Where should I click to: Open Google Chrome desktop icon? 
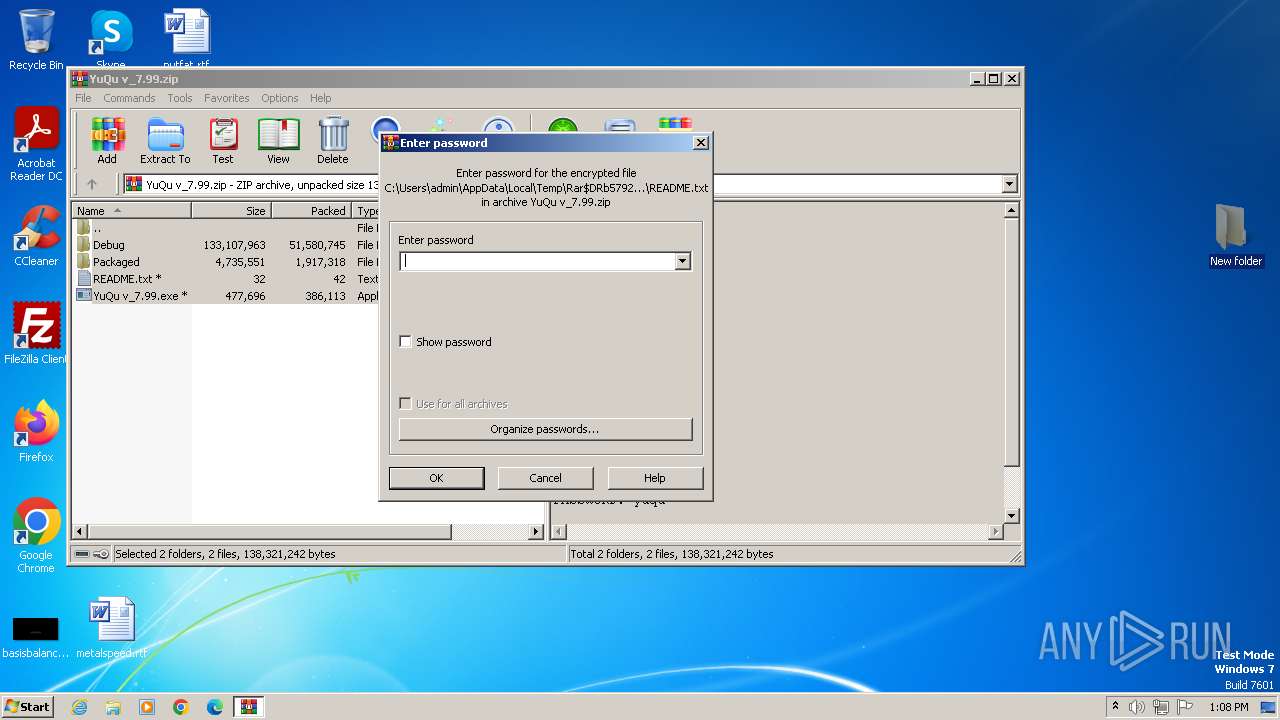[x=36, y=535]
